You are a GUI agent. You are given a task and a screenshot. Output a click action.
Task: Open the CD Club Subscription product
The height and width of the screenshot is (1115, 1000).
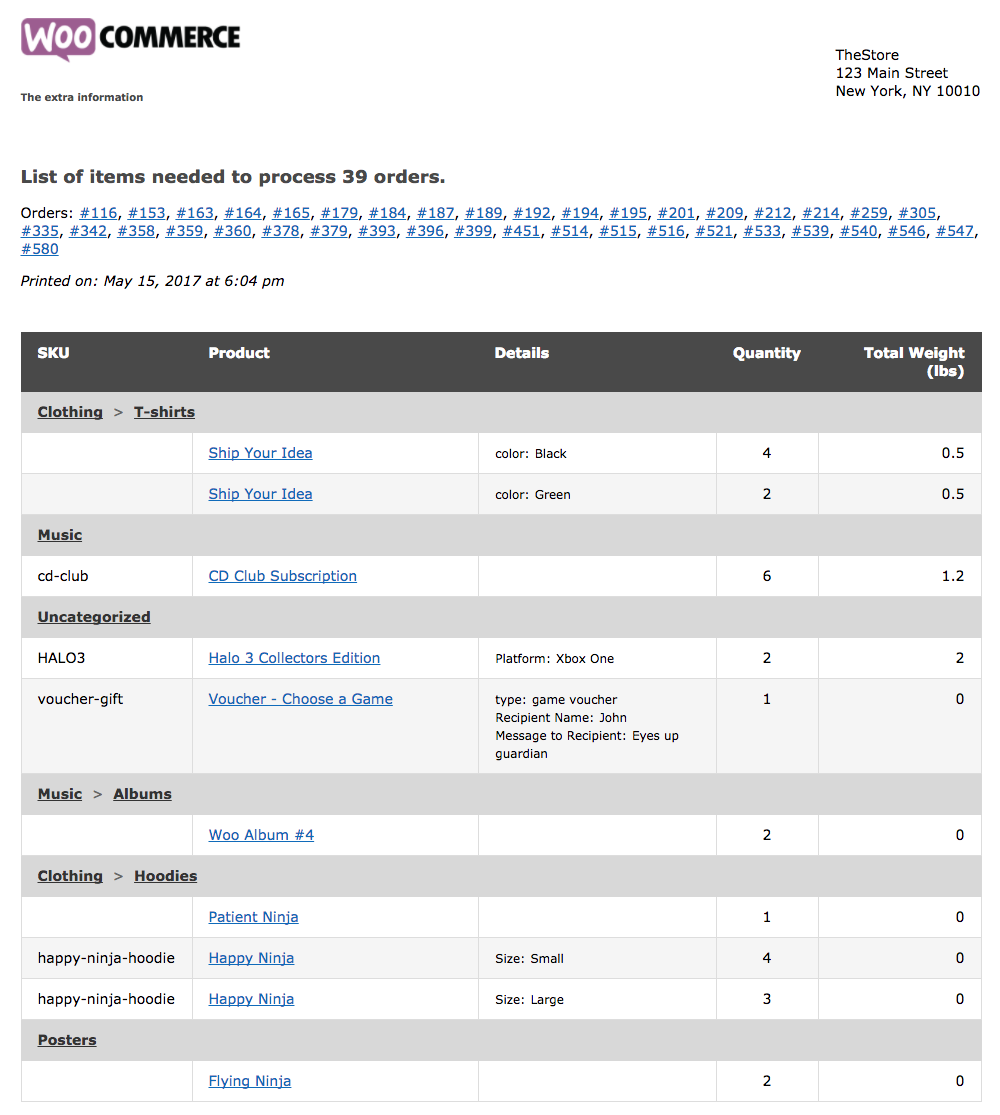coord(282,576)
